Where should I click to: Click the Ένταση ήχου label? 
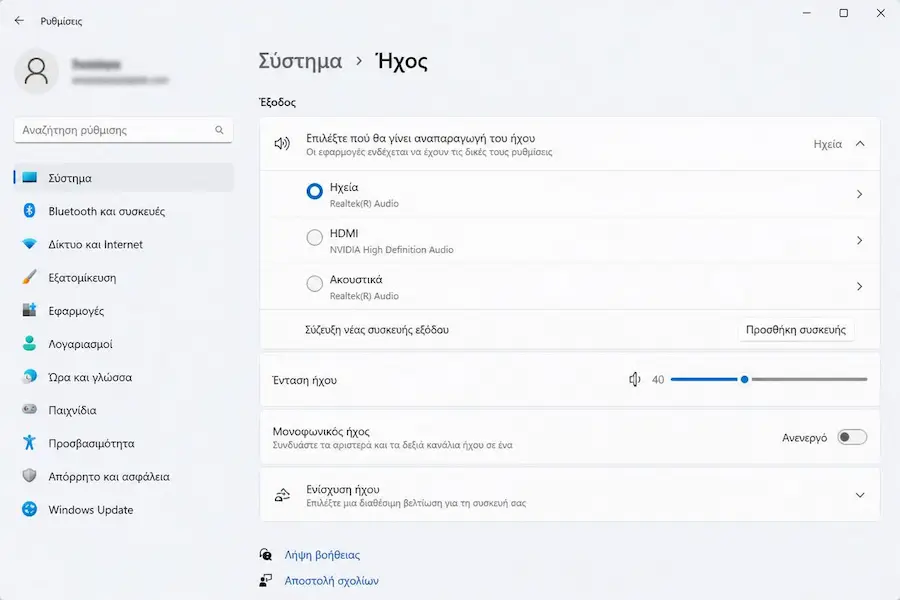pyautogui.click(x=304, y=380)
